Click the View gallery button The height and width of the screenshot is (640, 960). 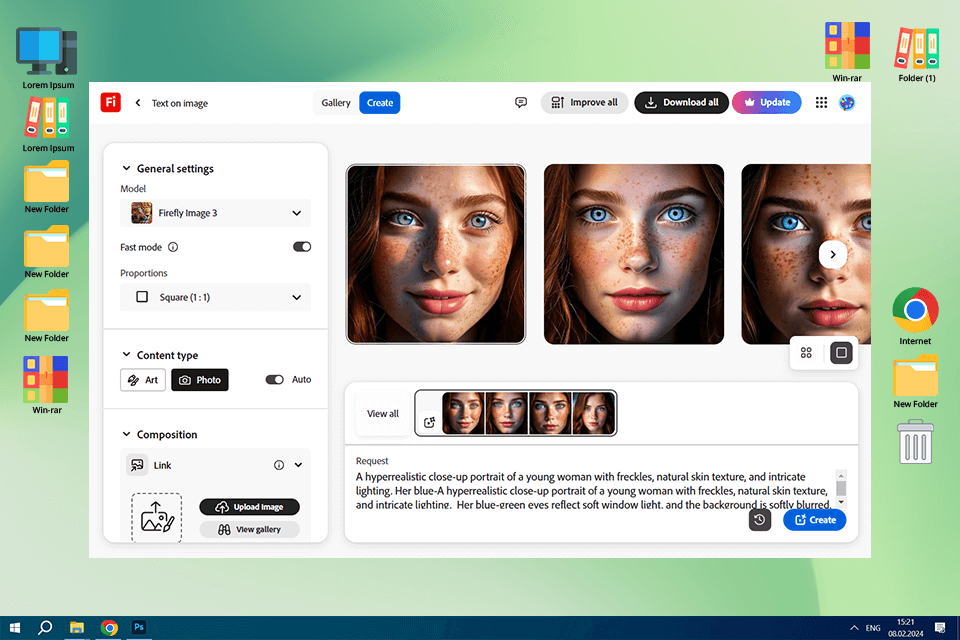(249, 529)
